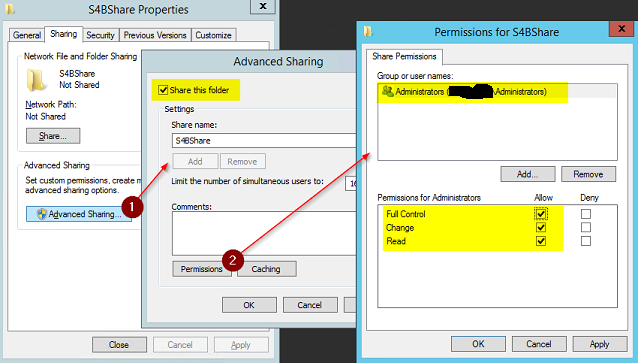The height and width of the screenshot is (363, 638).
Task: Click the S4BShare folder icon in Sharing tab
Action: pyautogui.click(x=36, y=80)
